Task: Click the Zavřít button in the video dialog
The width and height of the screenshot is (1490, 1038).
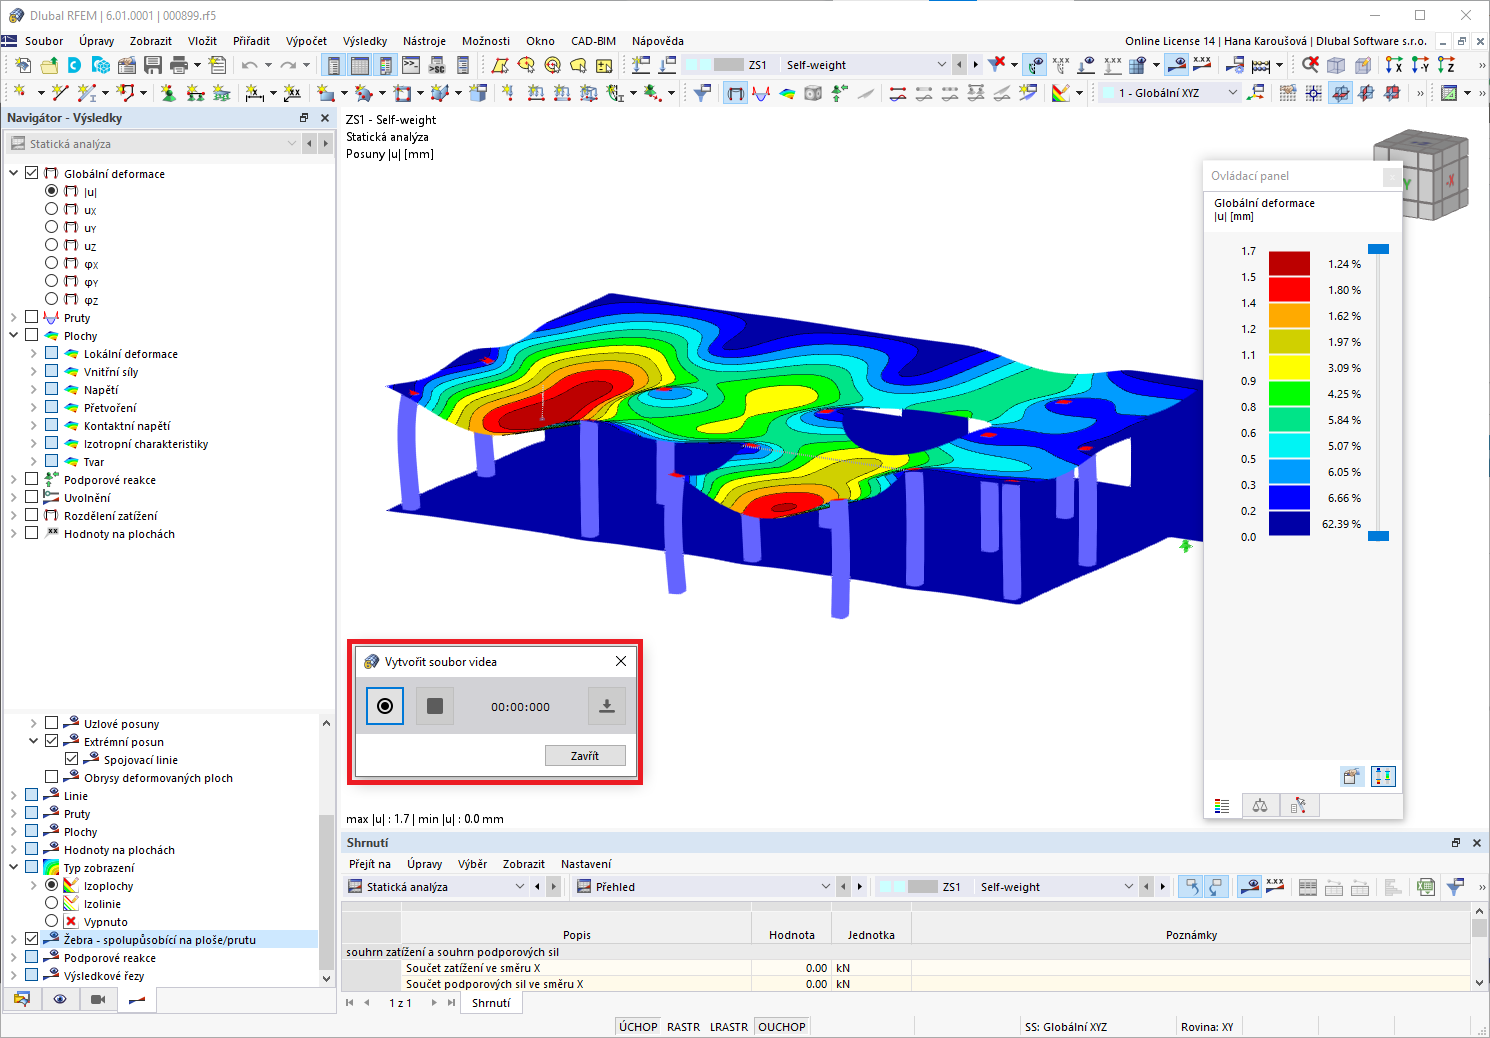Action: point(585,756)
